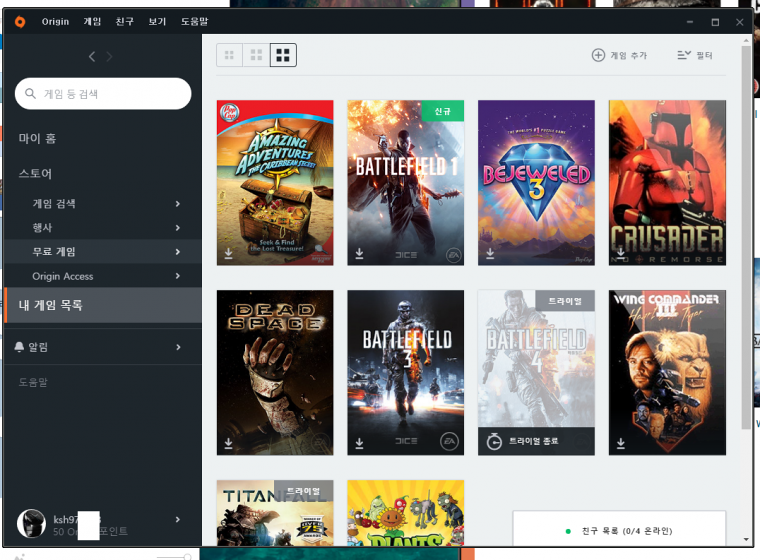760x560 pixels.
Task: Download Dead Space via arrow icon
Action: click(228, 443)
